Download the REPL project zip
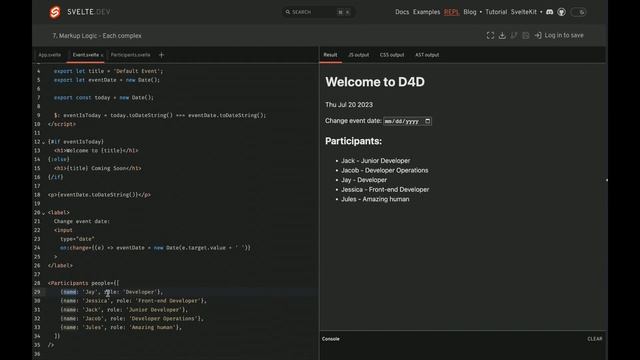This screenshot has width=640, height=360. pos(502,36)
